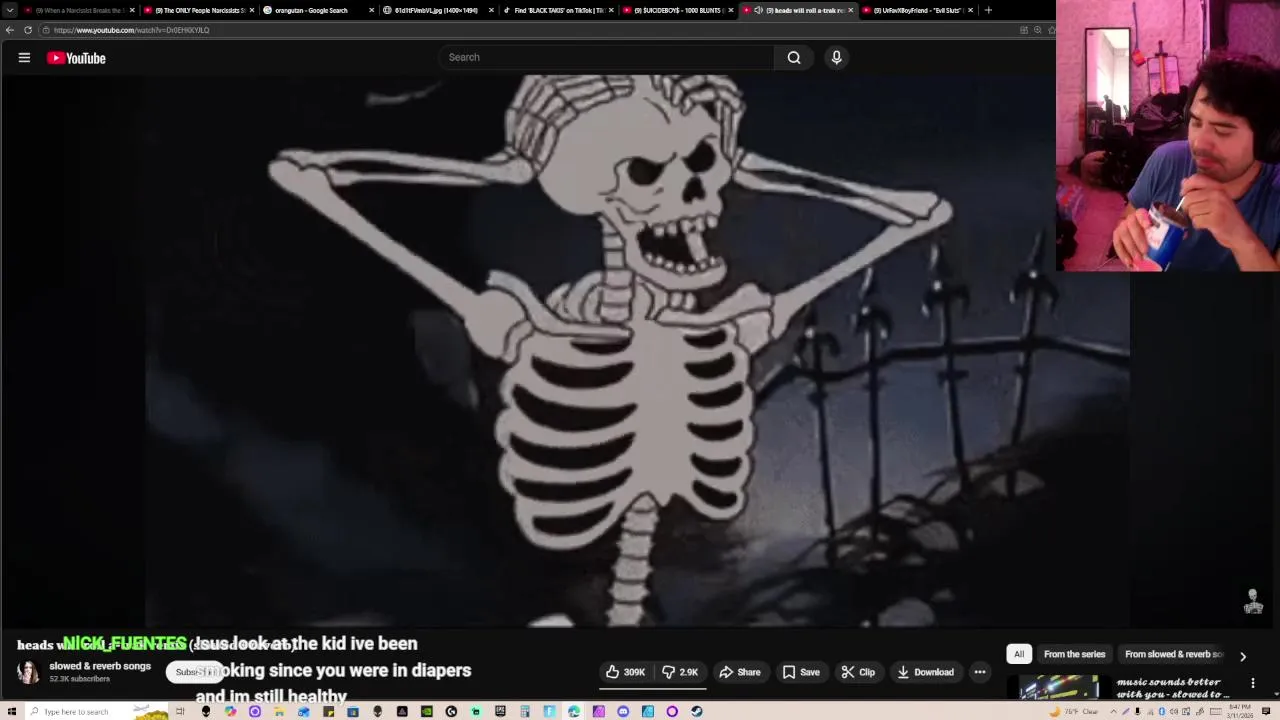Select the From the series chip
Viewport: 1280px width, 720px height.
[x=1074, y=654]
